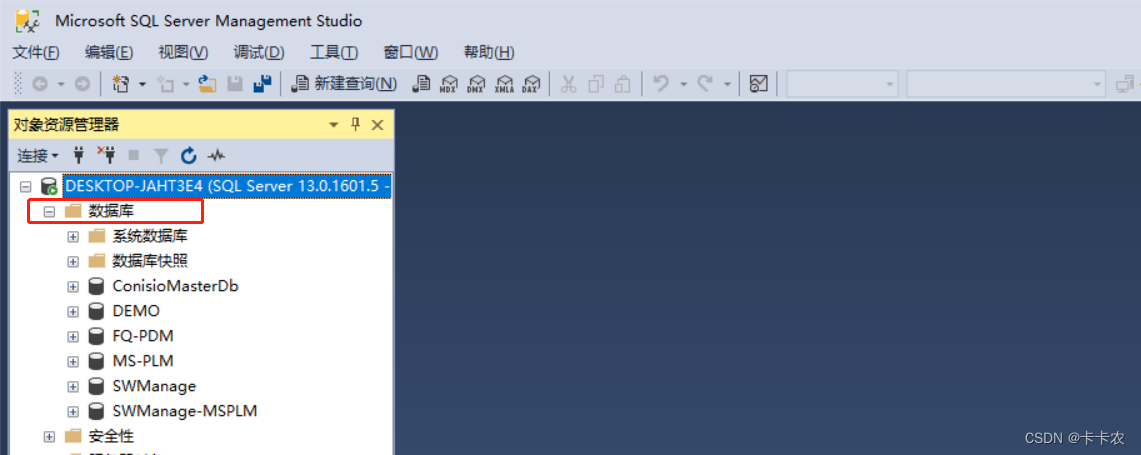Close the Object Explorer panel
1141x455 pixels.
(377, 124)
